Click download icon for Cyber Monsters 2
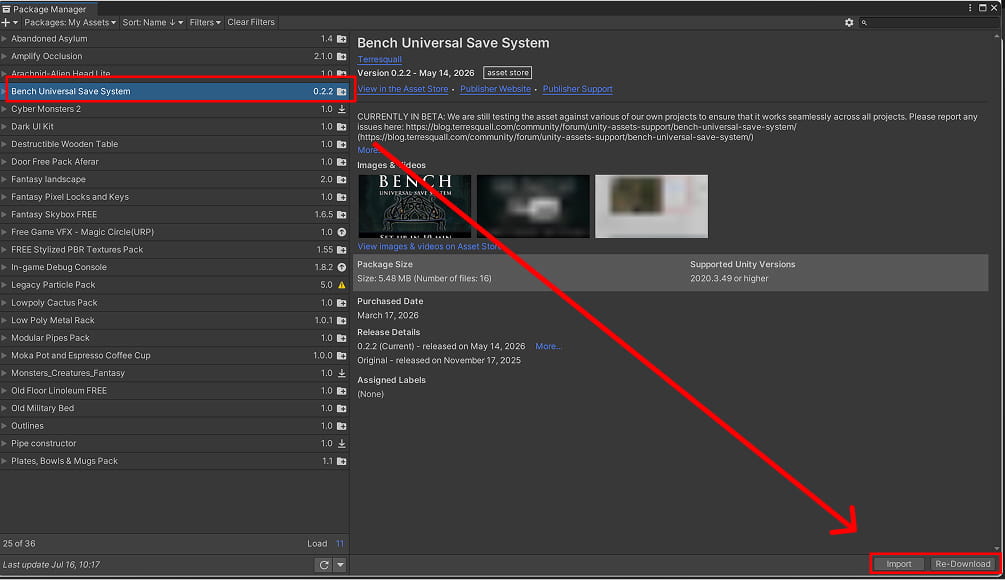The image size is (1005, 580). tap(342, 109)
